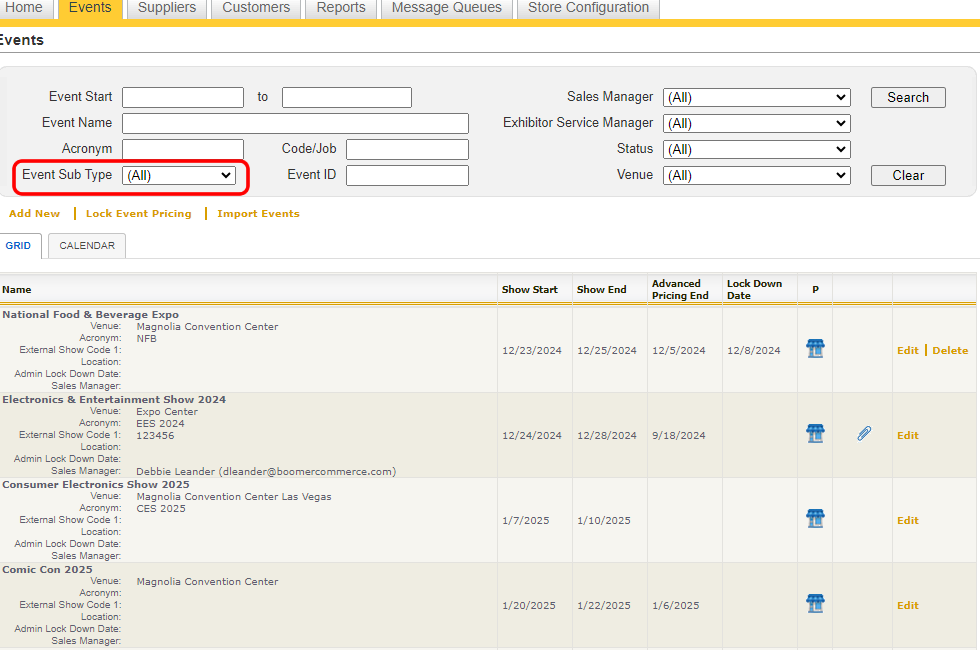Image resolution: width=980 pixels, height=650 pixels.
Task: Delete the National Food & Beverage Expo event
Action: [950, 351]
